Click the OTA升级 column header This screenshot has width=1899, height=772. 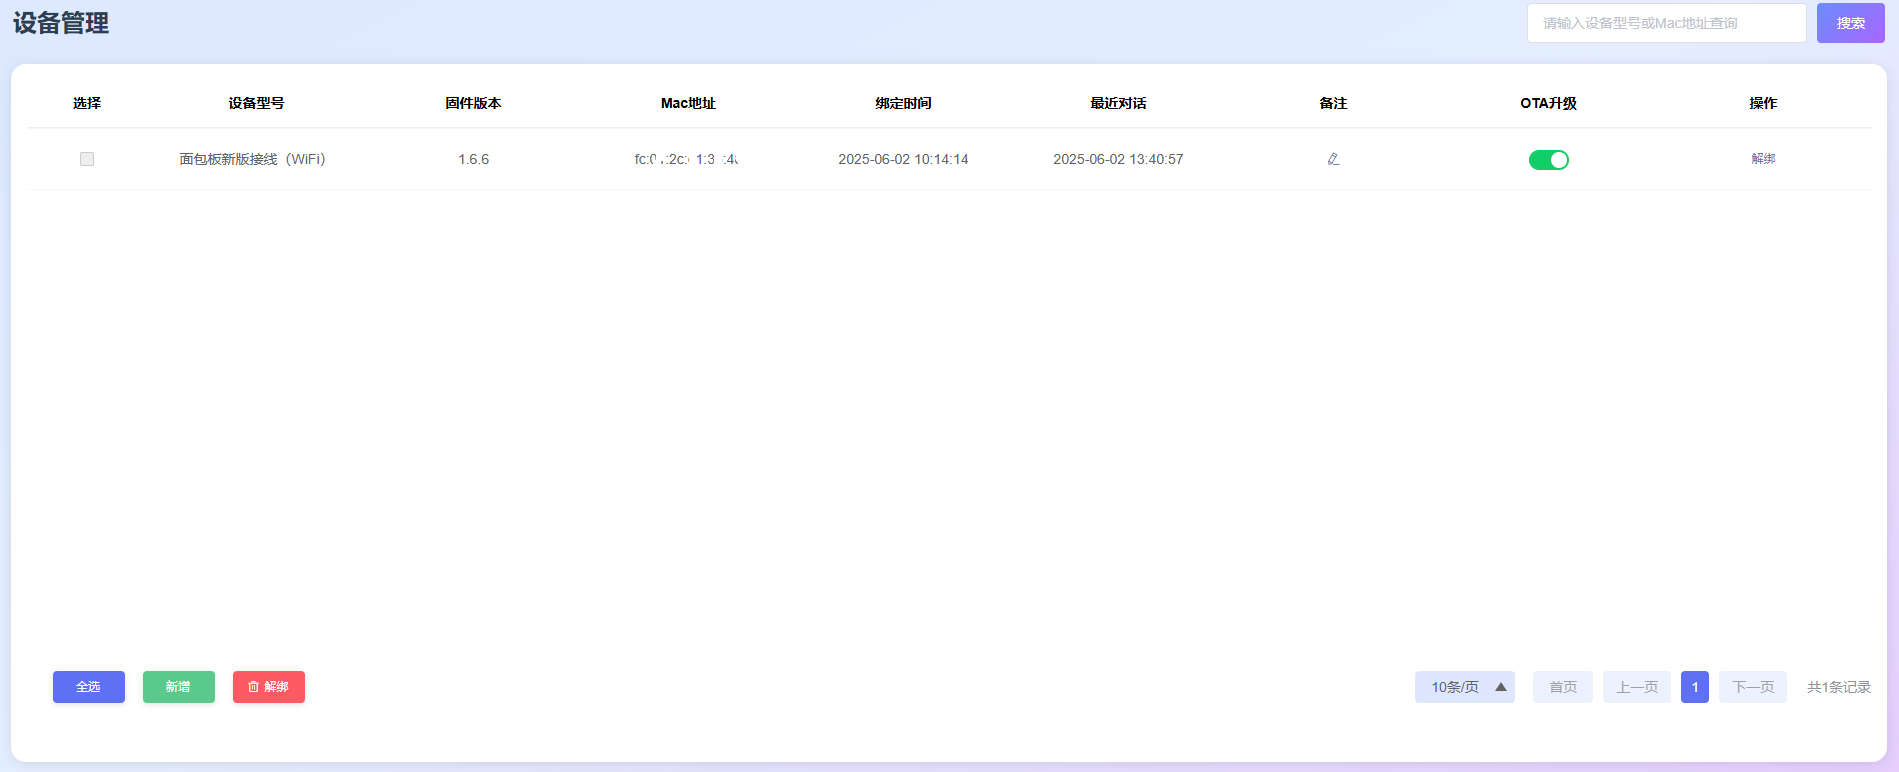click(x=1548, y=103)
